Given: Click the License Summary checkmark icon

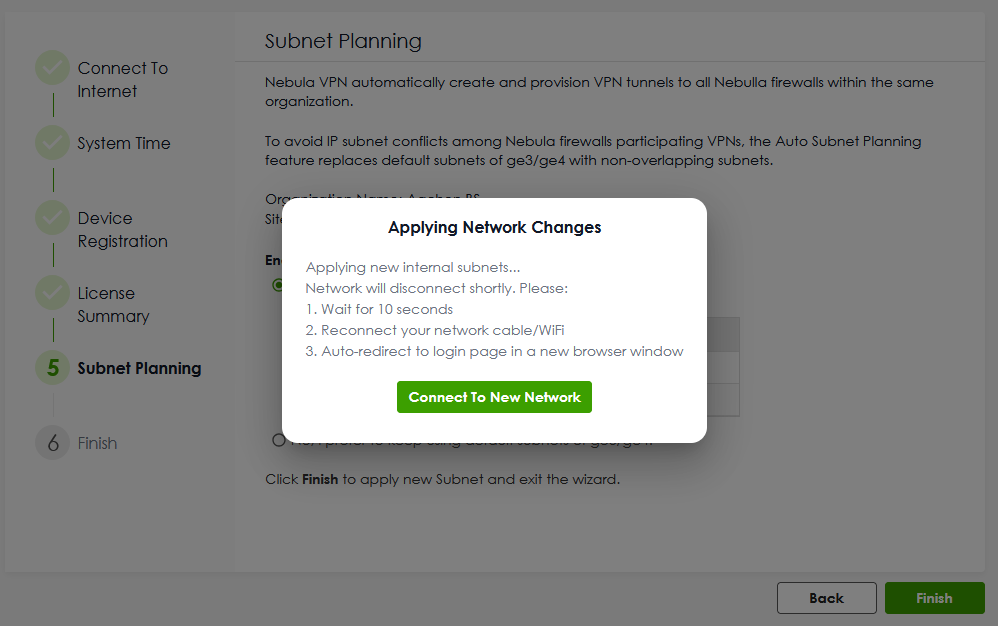Looking at the screenshot, I should click(x=52, y=293).
